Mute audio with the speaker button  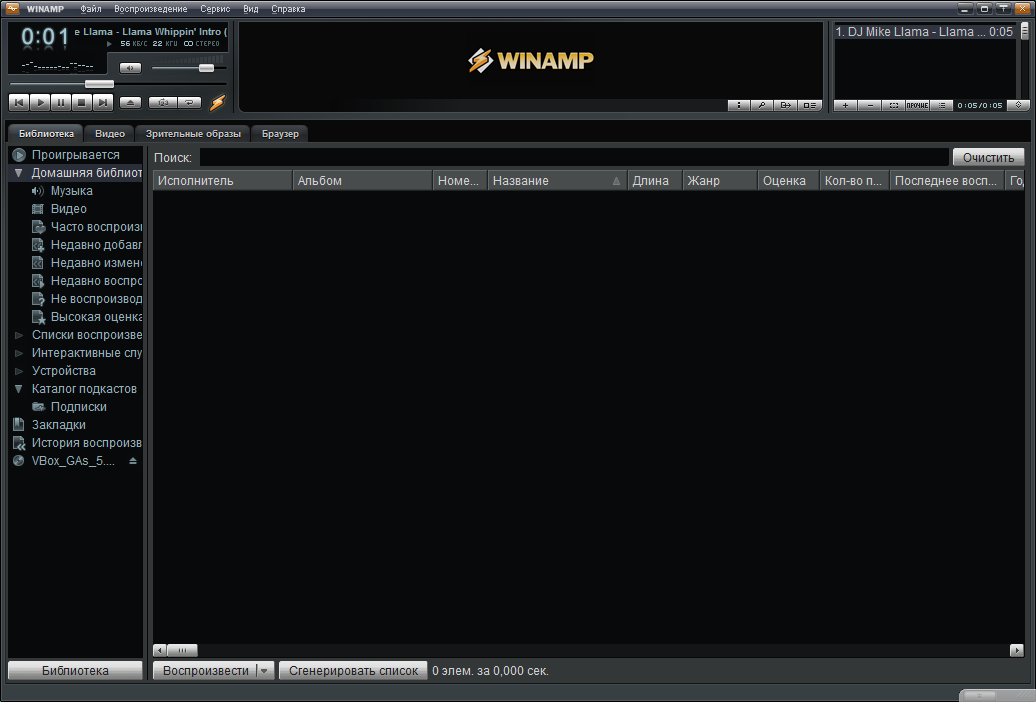[130, 67]
